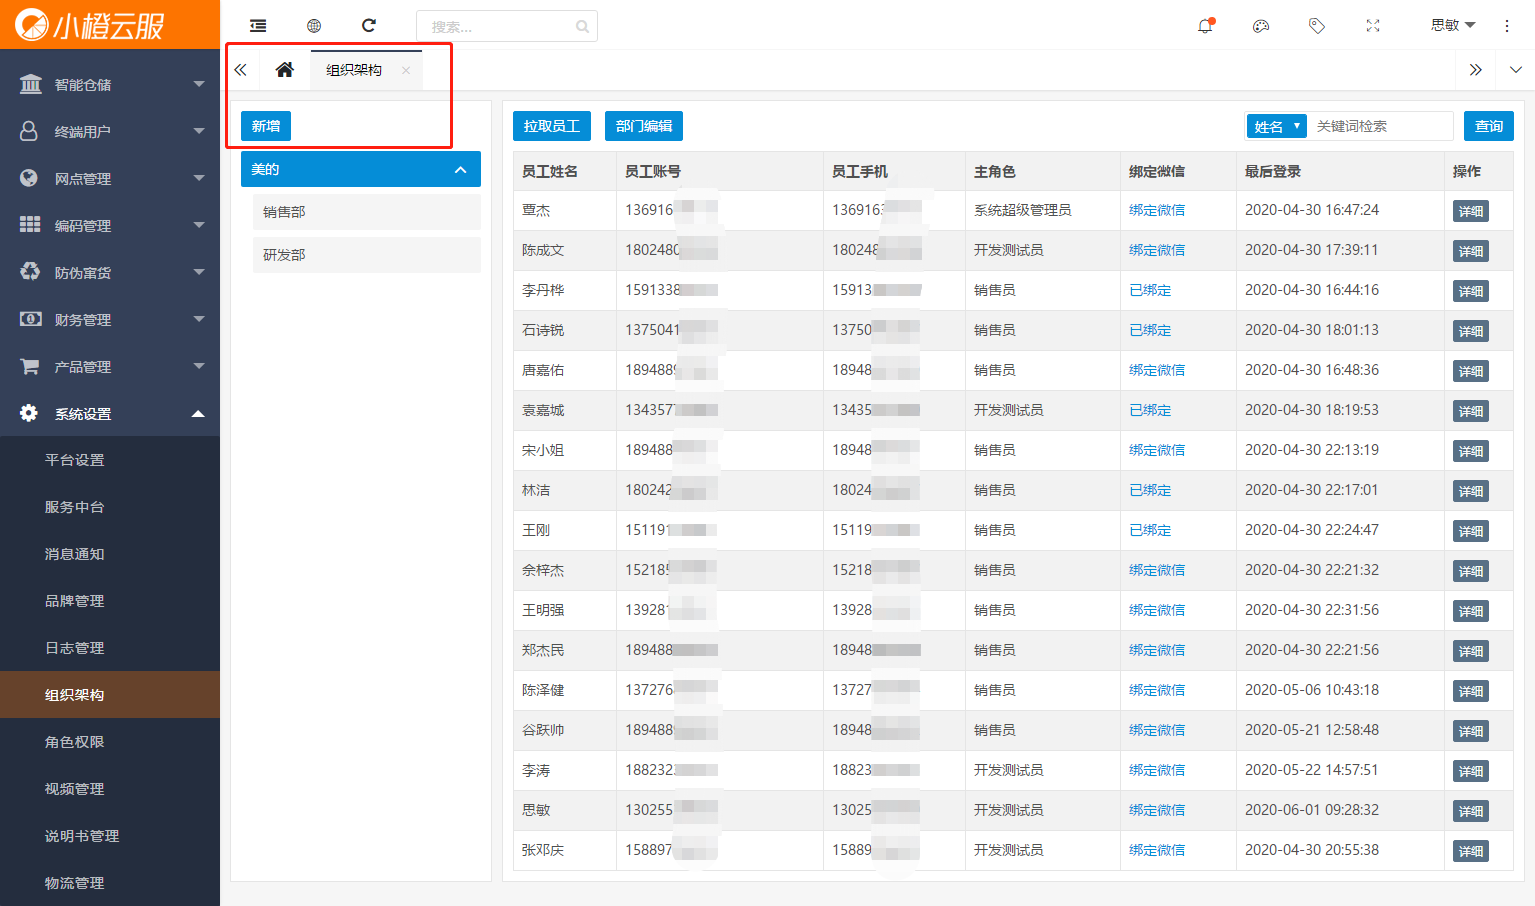Viewport: 1535px width, 906px height.
Task: Close the 组织架构 tab
Action: (x=405, y=70)
